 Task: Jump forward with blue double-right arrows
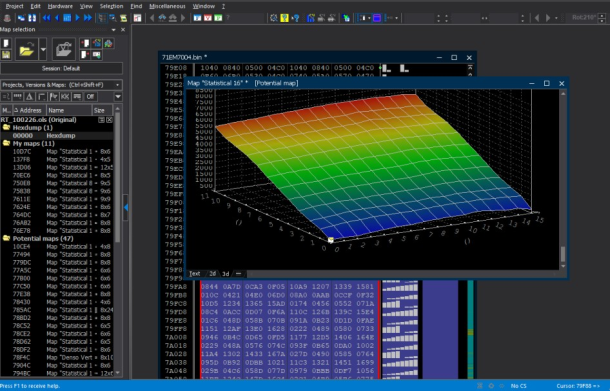pos(88,18)
